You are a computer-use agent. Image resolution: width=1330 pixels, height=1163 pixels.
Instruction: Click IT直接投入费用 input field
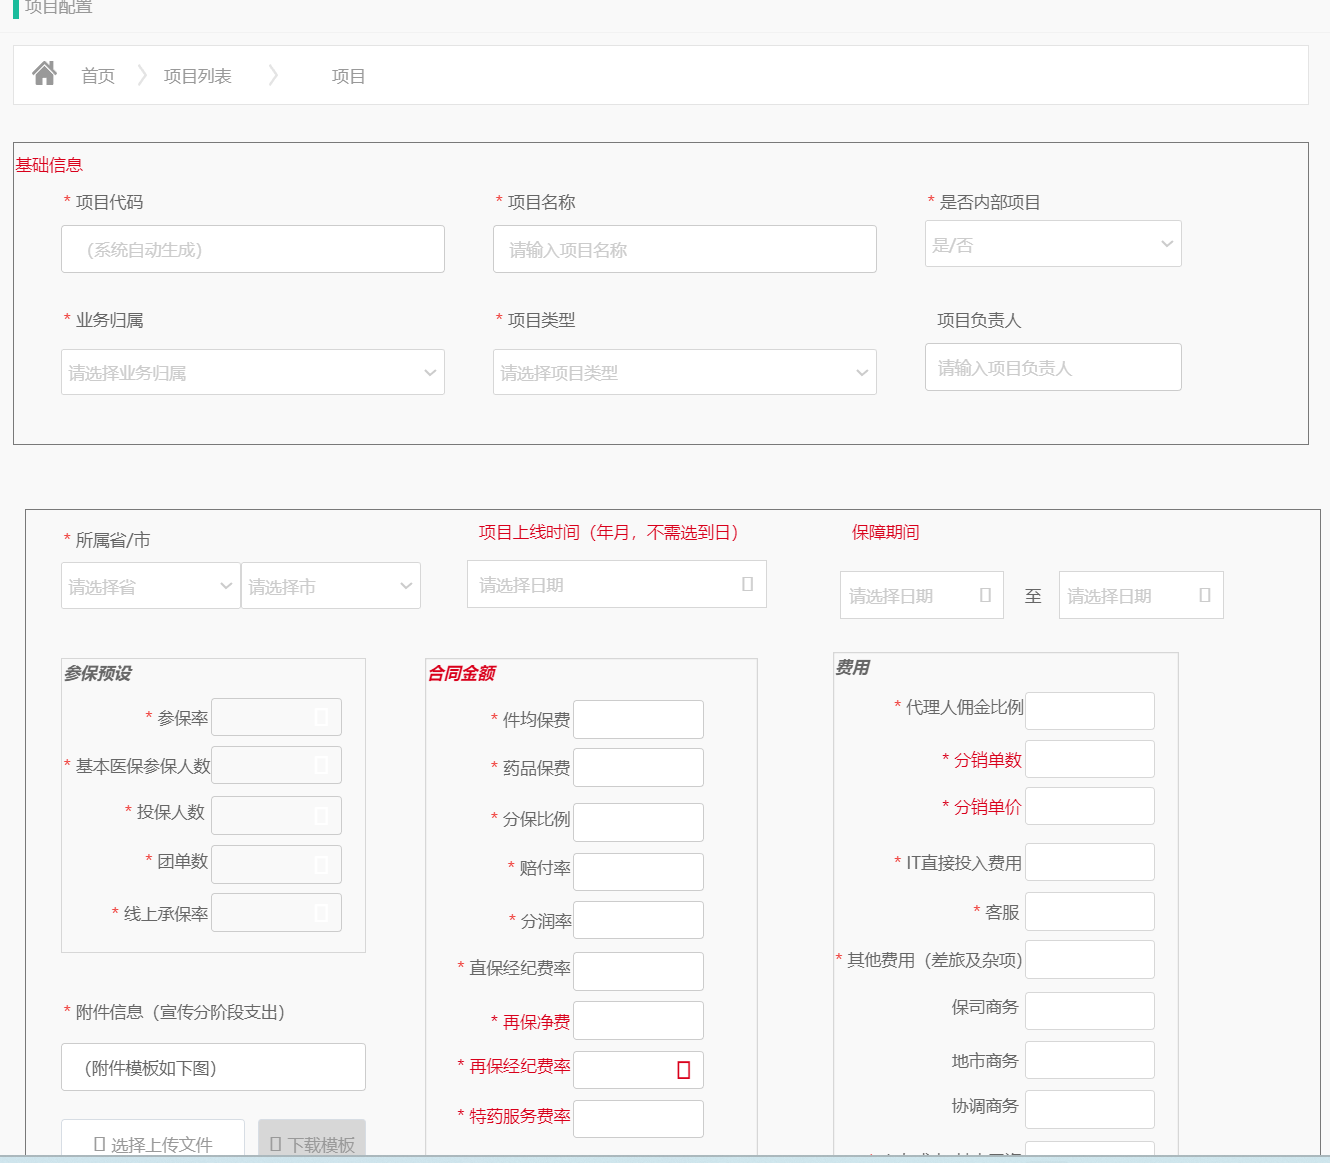pos(1090,862)
